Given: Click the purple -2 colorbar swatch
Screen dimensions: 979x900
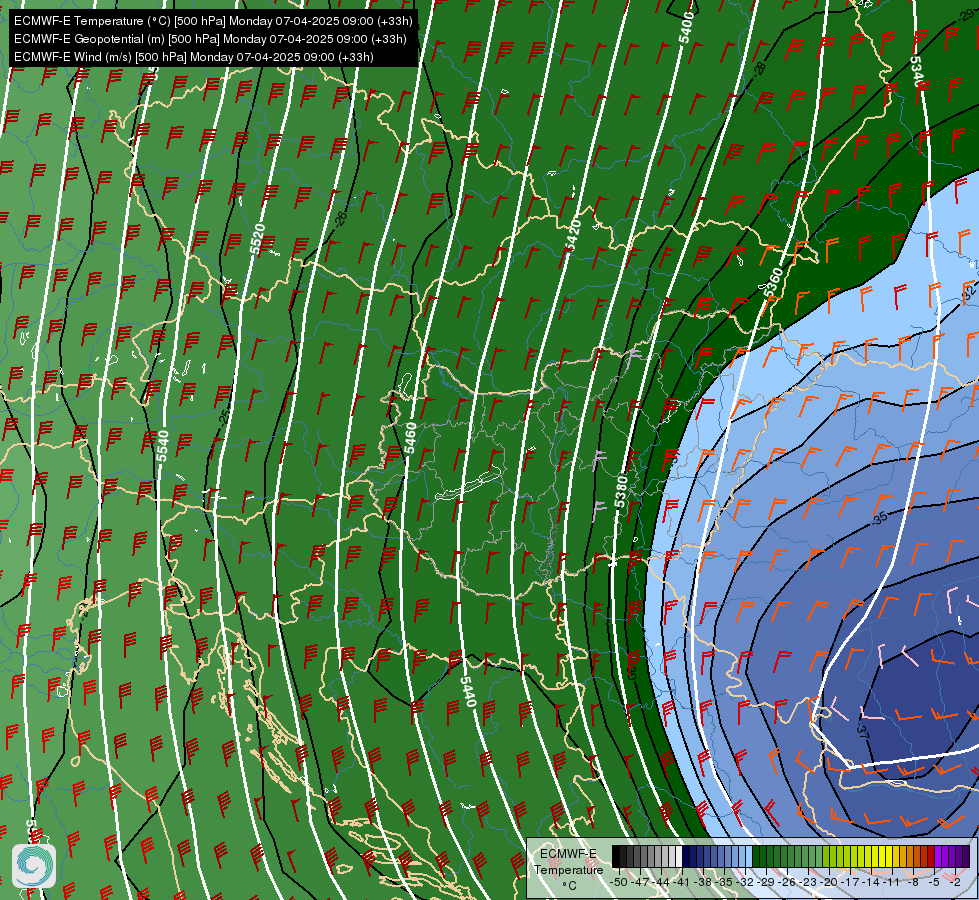Looking at the screenshot, I should [x=960, y=856].
